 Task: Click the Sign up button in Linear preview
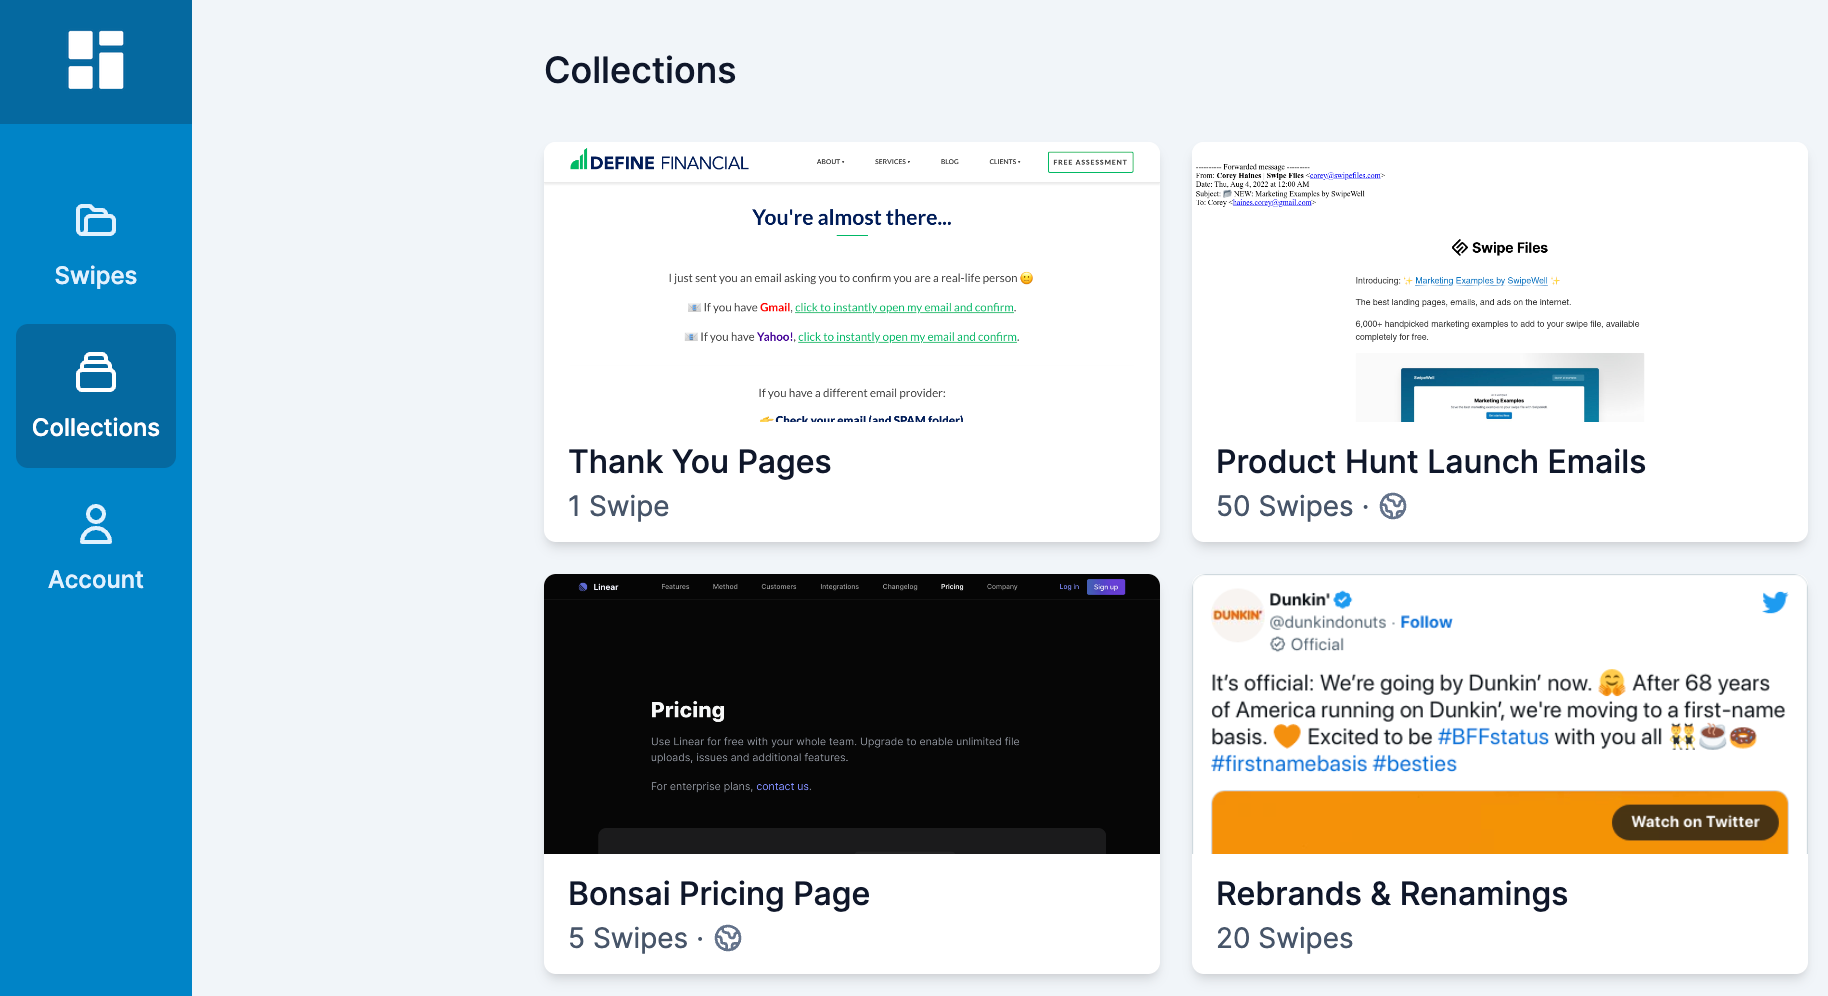(x=1106, y=587)
